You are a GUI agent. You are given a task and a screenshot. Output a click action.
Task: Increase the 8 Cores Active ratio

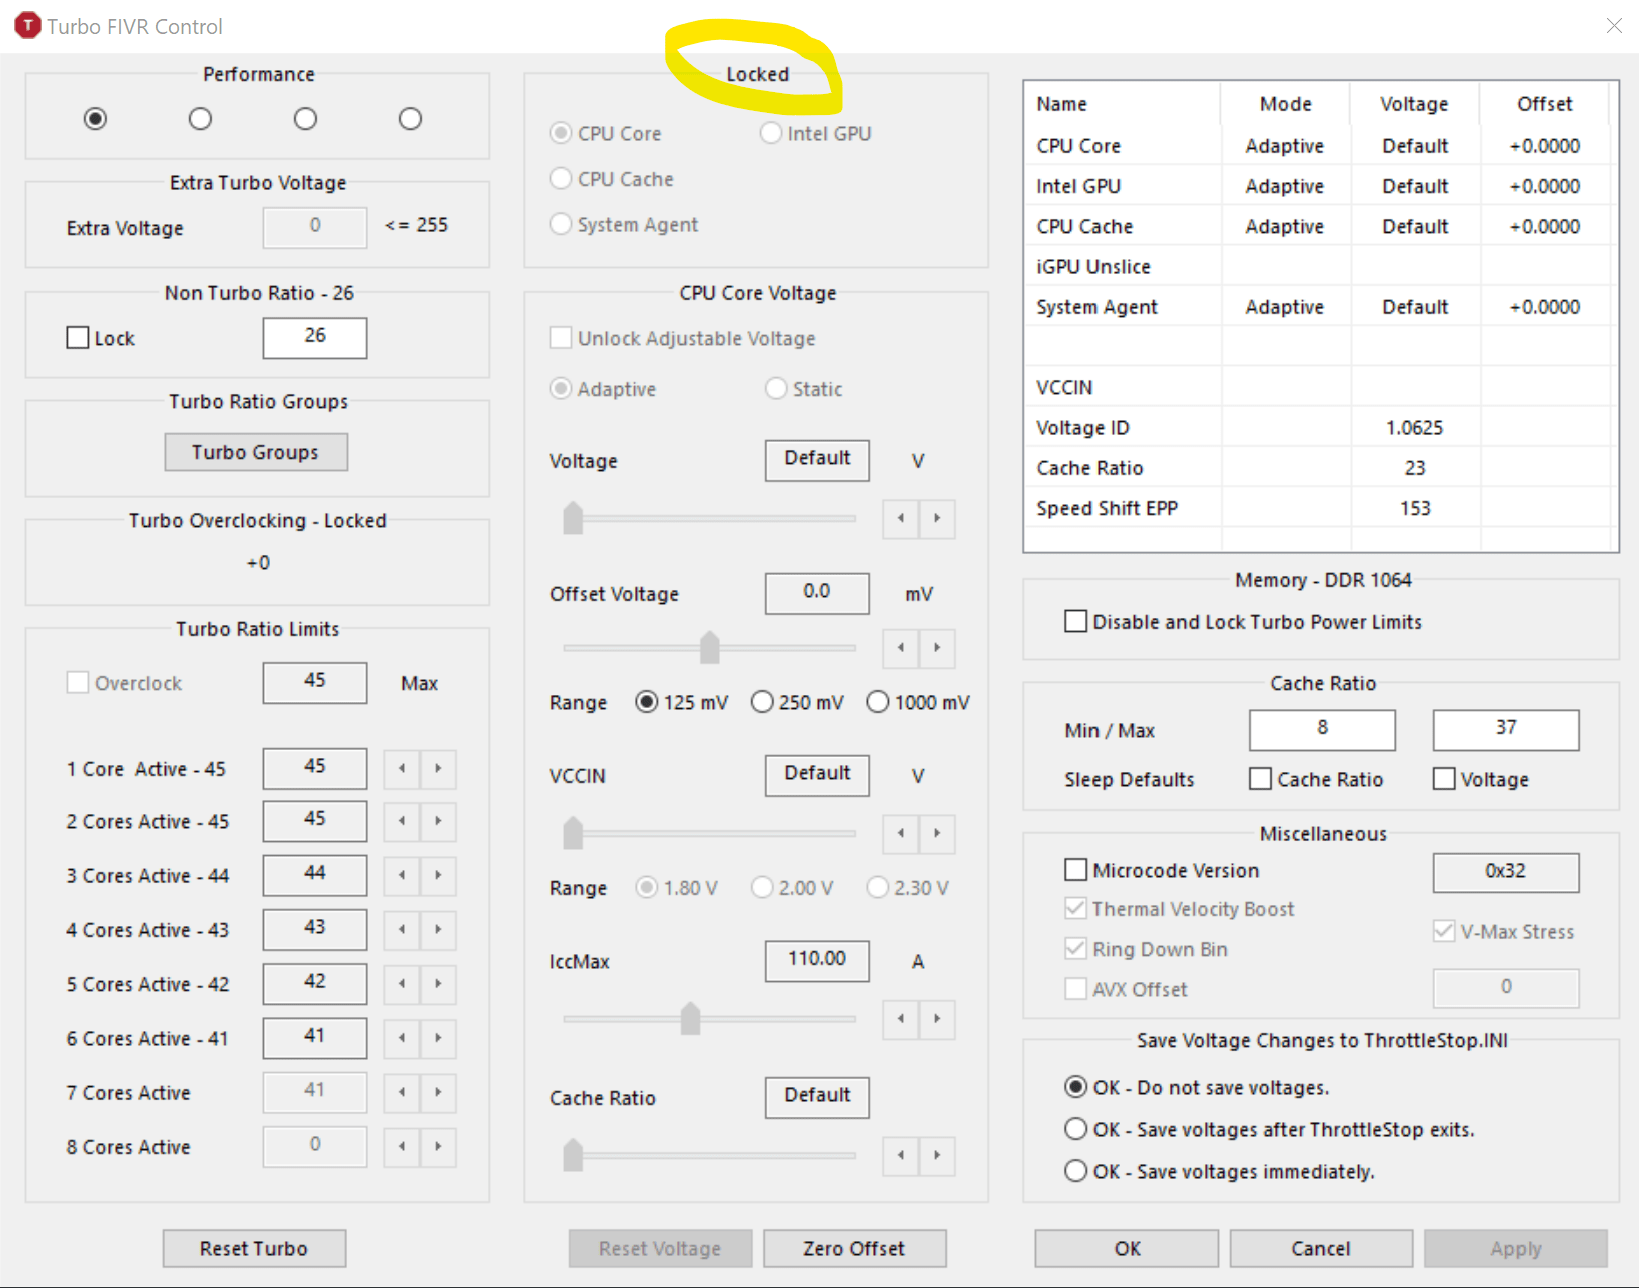(438, 1146)
